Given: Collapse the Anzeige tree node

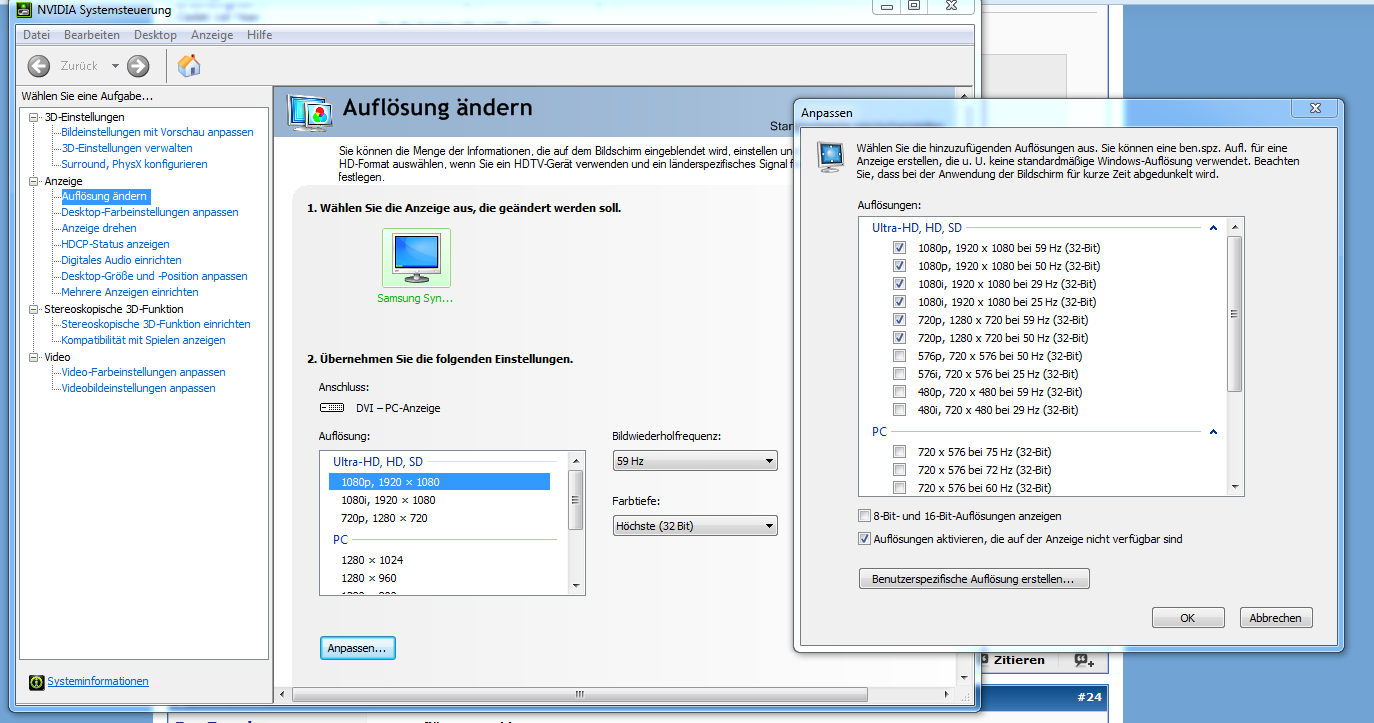Looking at the screenshot, I should coord(34,181).
